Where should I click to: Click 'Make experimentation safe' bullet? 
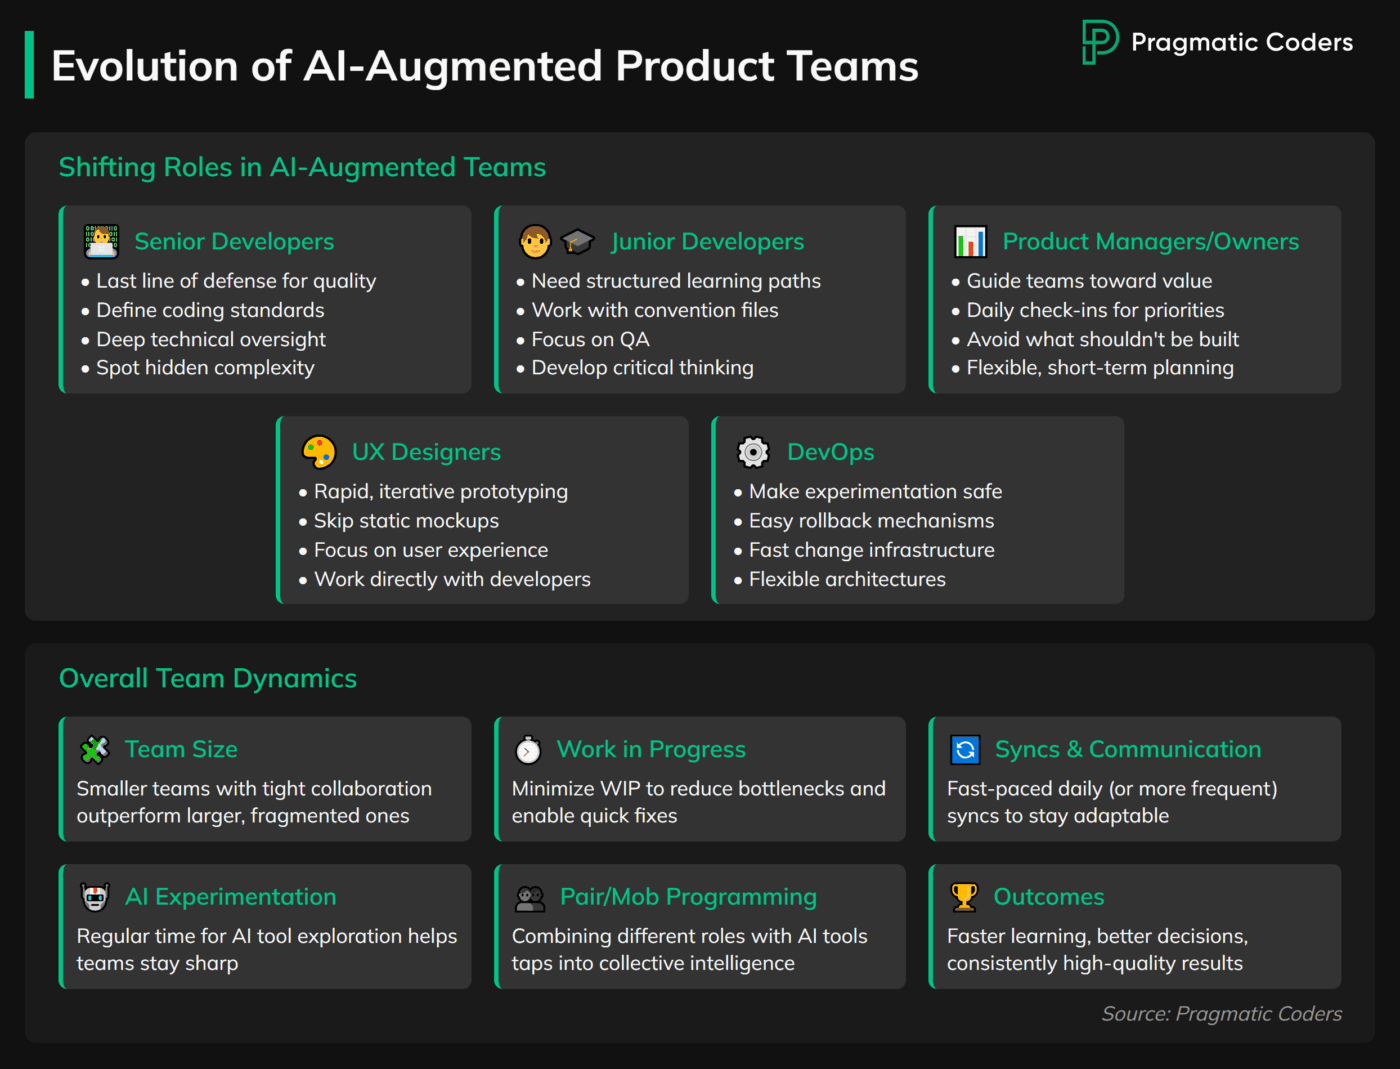[x=875, y=492]
